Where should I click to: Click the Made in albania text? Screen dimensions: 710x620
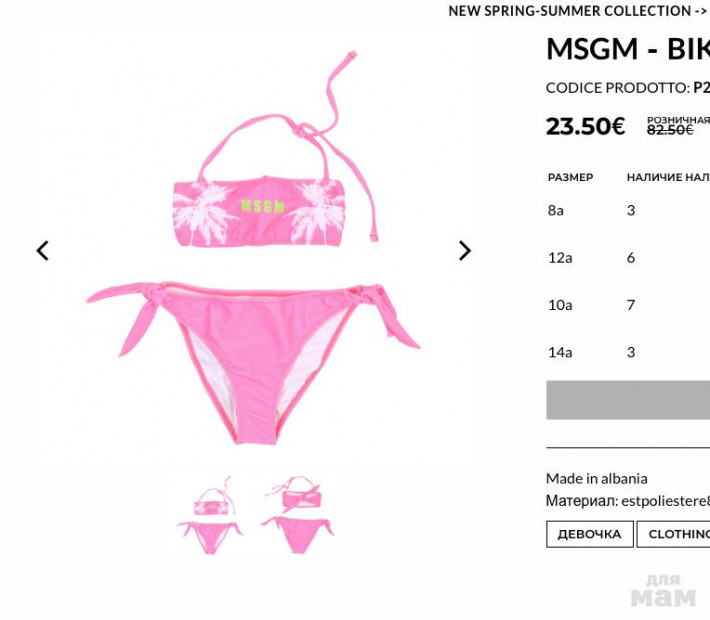596,479
